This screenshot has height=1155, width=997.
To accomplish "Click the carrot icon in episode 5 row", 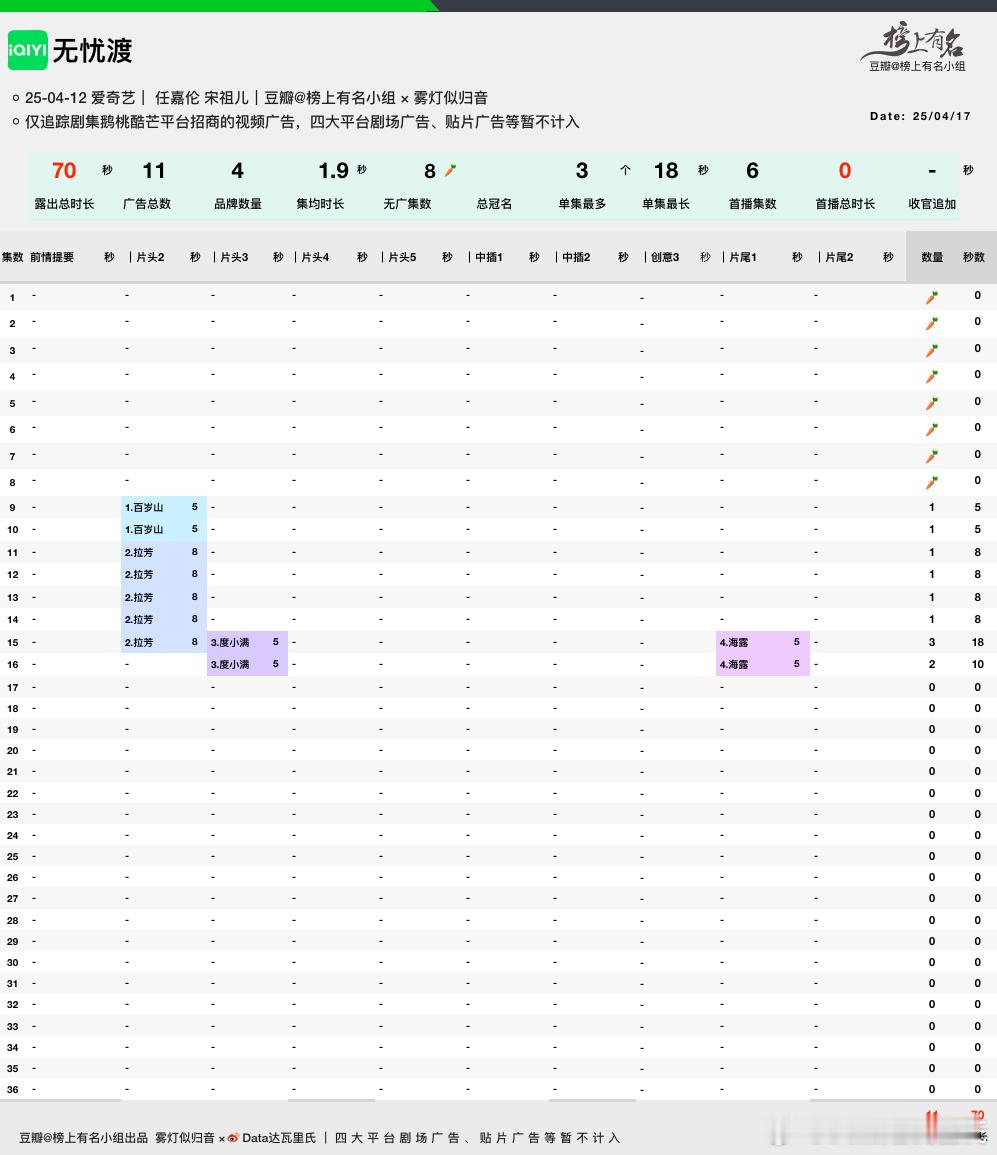I will (x=931, y=403).
